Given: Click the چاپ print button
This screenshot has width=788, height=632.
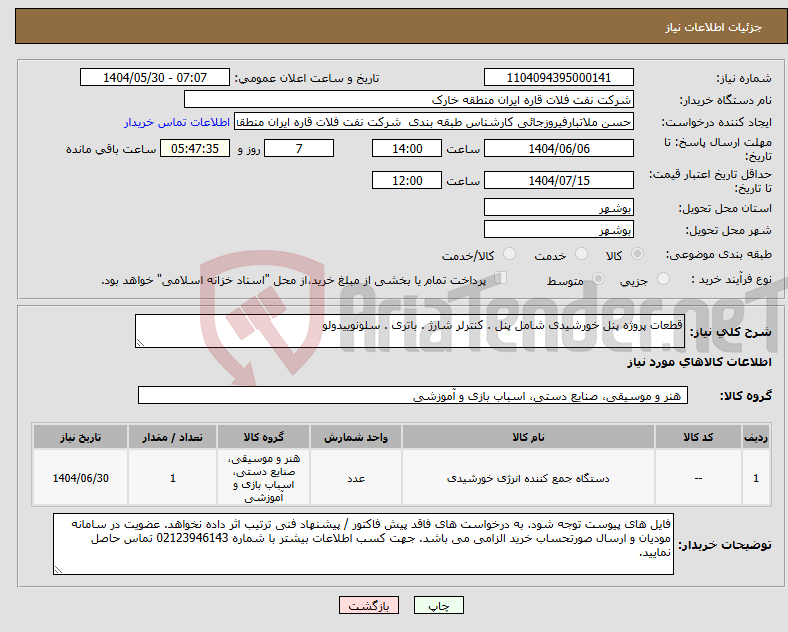Looking at the screenshot, I should [x=439, y=605].
